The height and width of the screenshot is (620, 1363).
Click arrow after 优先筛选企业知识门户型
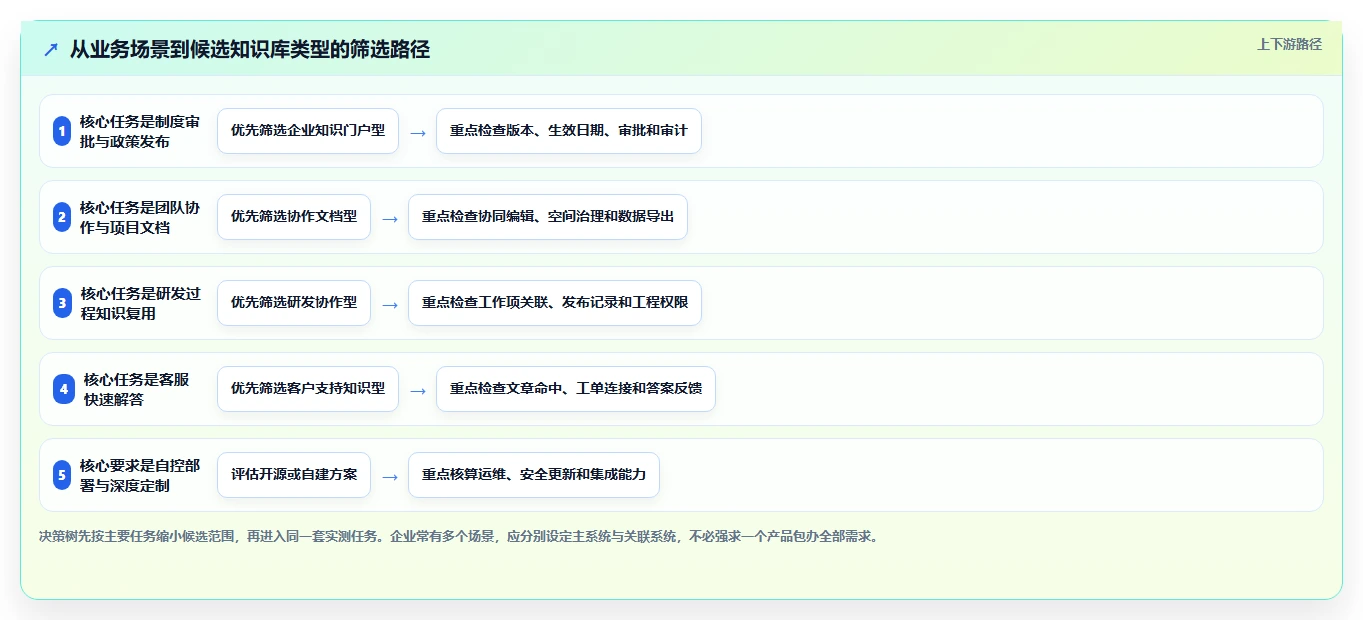tap(418, 132)
